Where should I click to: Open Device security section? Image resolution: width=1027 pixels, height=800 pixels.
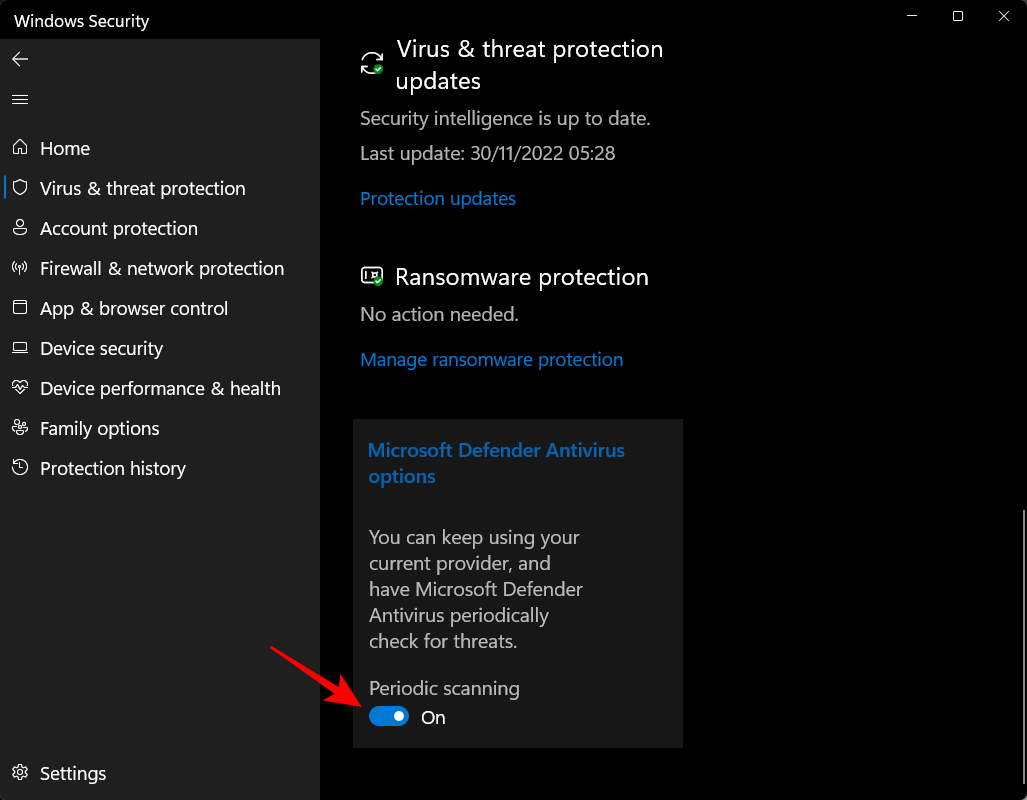[x=101, y=348]
